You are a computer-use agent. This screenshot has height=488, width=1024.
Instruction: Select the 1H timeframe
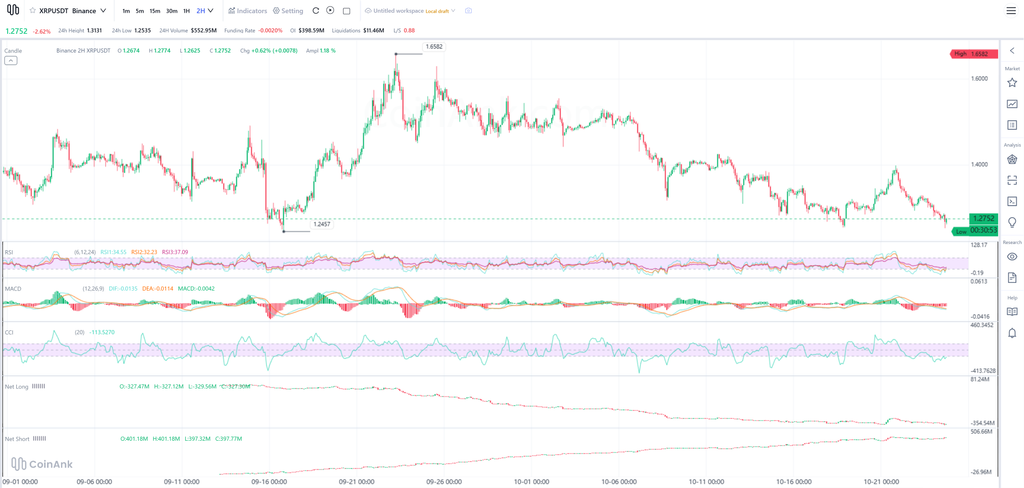tap(187, 10)
